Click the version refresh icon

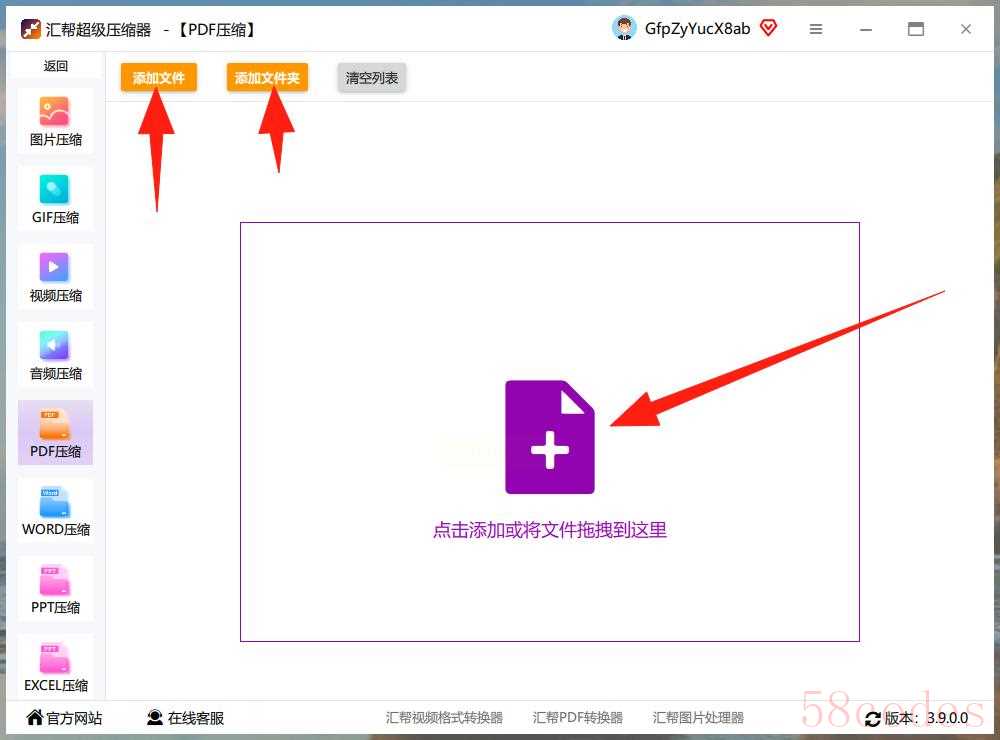point(873,719)
